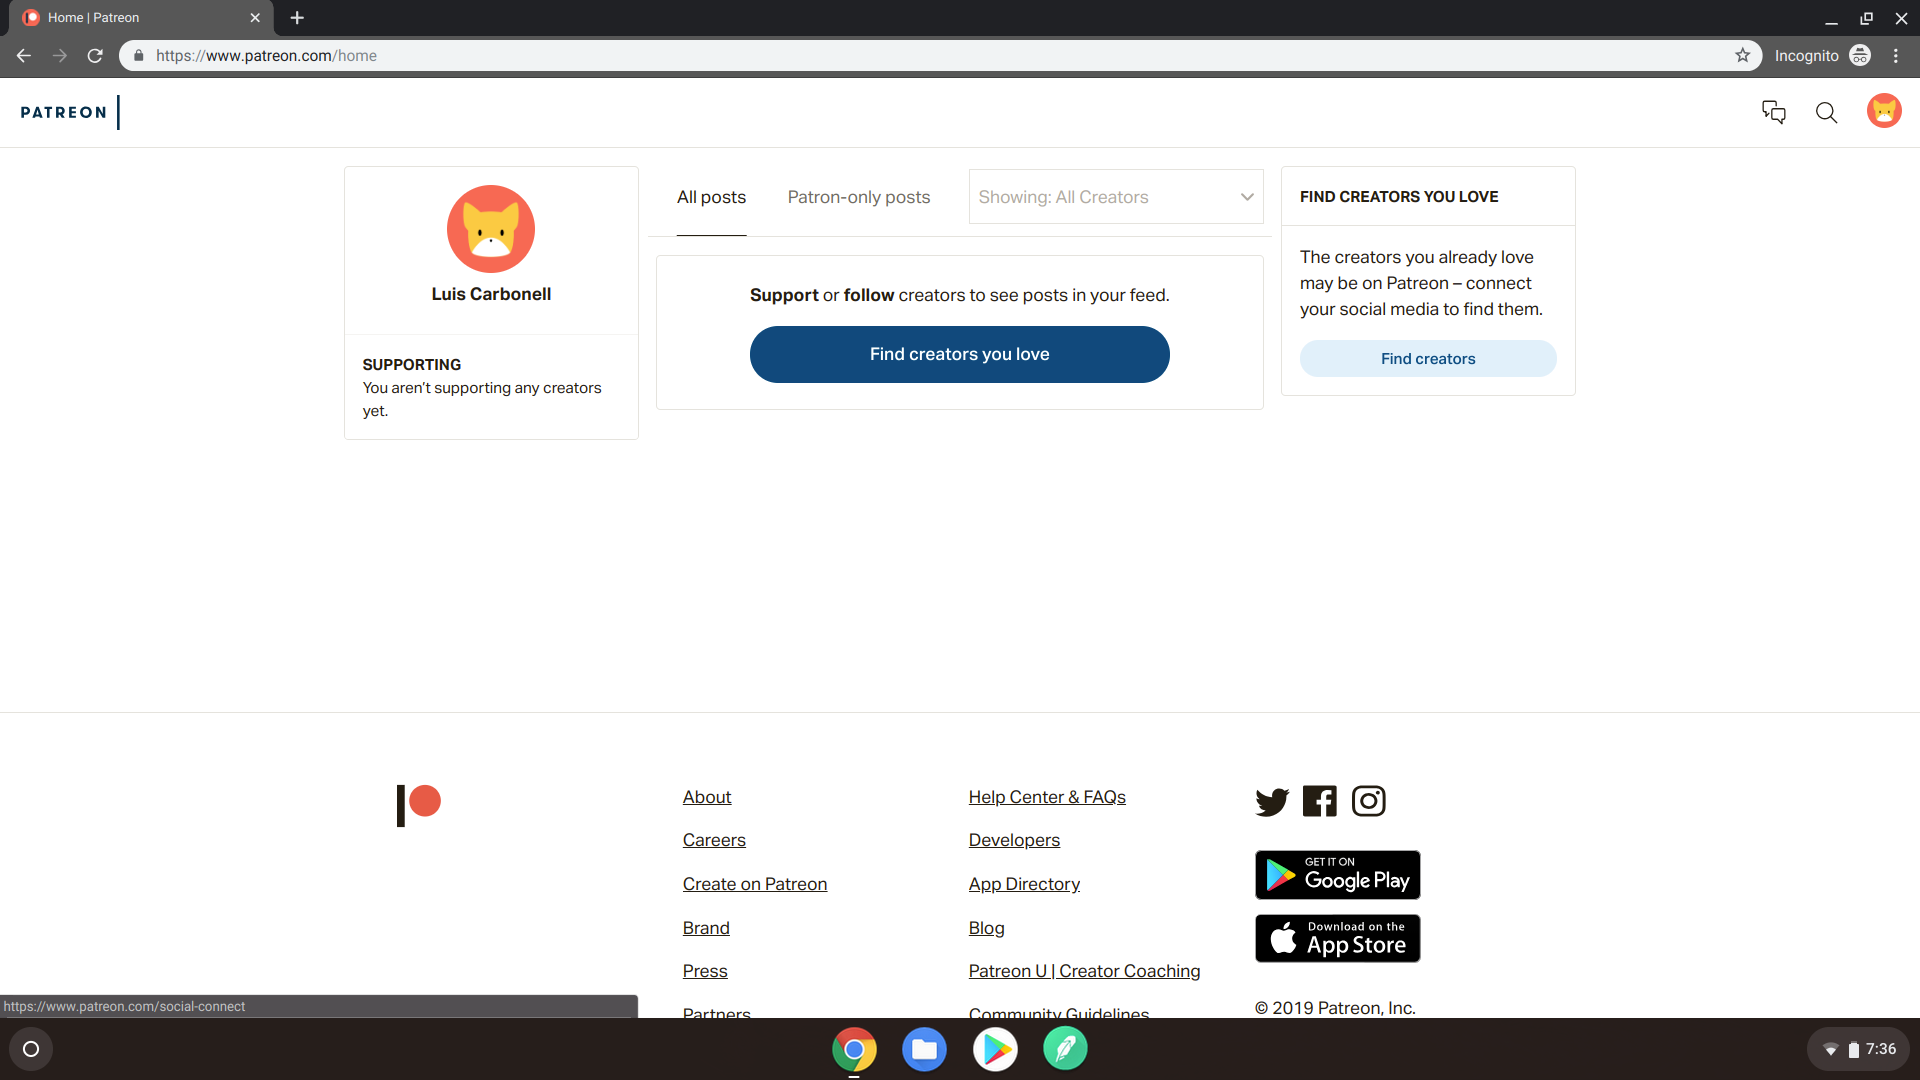Open Patreon's Instagram icon
The image size is (1920, 1080).
1368,801
